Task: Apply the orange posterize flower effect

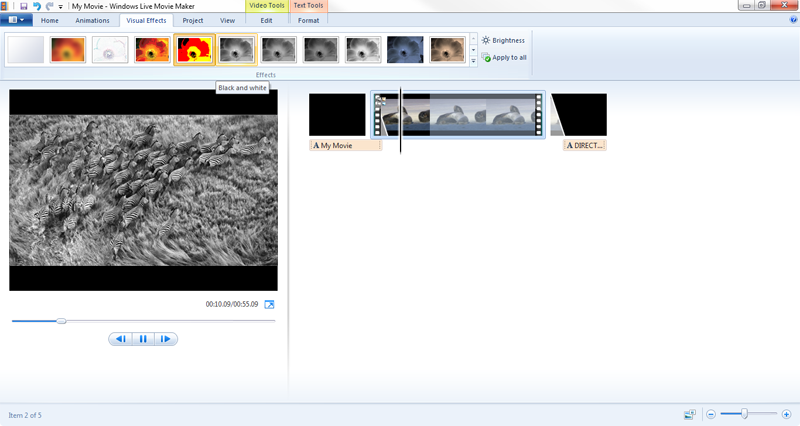Action: tap(152, 49)
